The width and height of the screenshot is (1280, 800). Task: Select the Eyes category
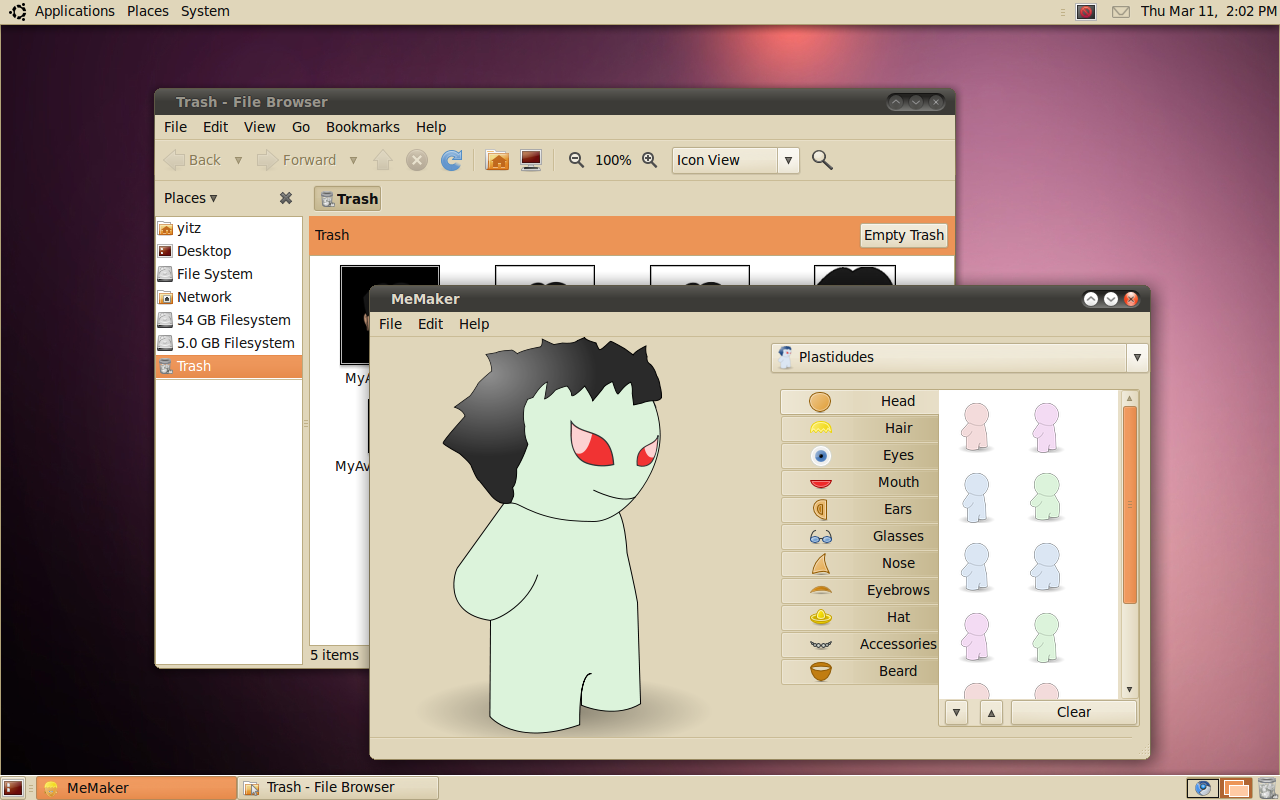860,455
